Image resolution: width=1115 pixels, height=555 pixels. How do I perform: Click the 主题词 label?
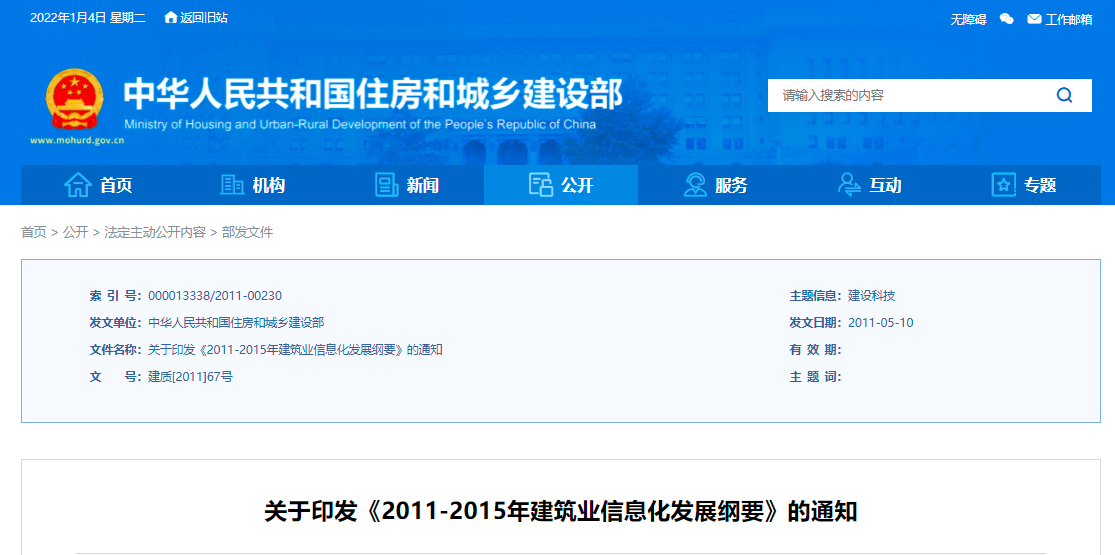[816, 377]
